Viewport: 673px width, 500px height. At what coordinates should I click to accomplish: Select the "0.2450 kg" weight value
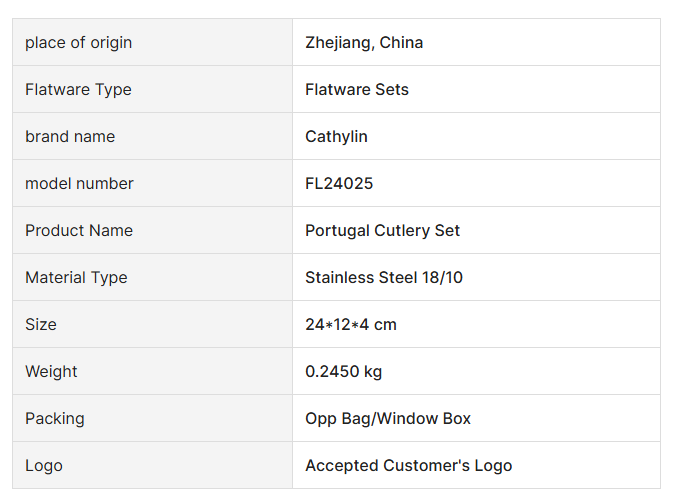tap(343, 371)
